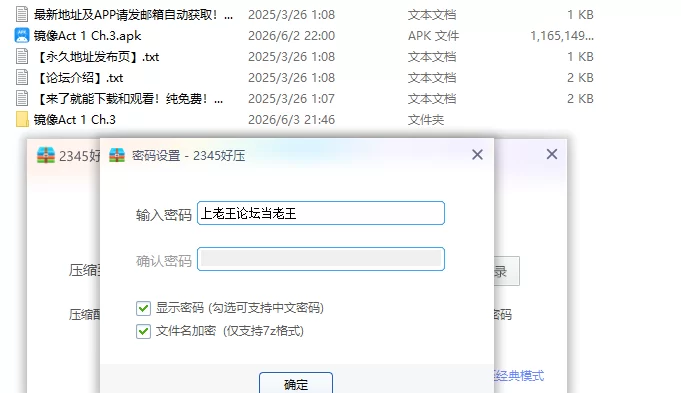Click the 2345好压 icon in the back window title

[46, 155]
